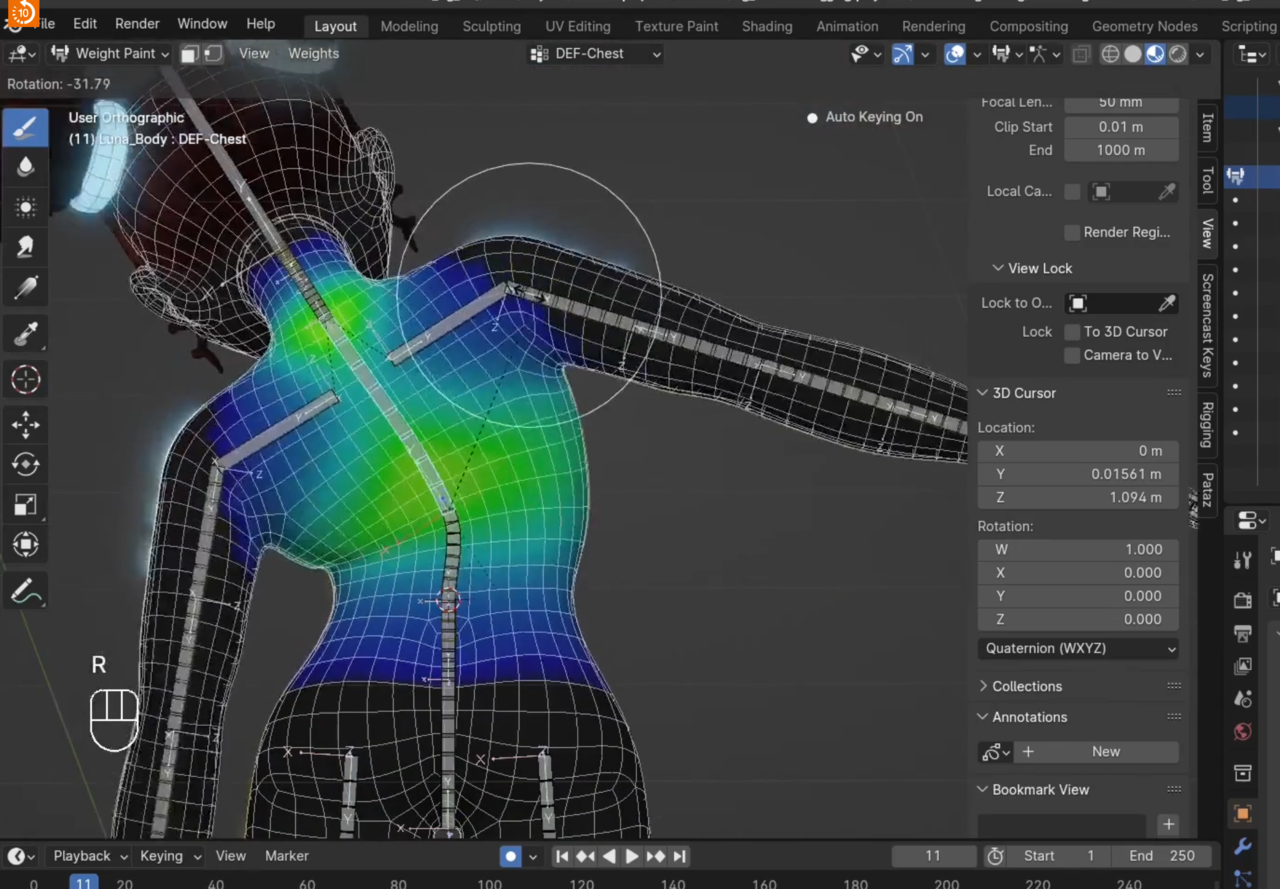Enable the Render Region checkbox
This screenshot has height=889, width=1280.
tap(1072, 232)
